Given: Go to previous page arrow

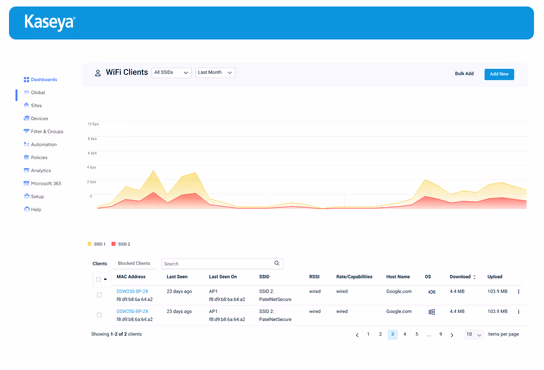Looking at the screenshot, I should (357, 335).
